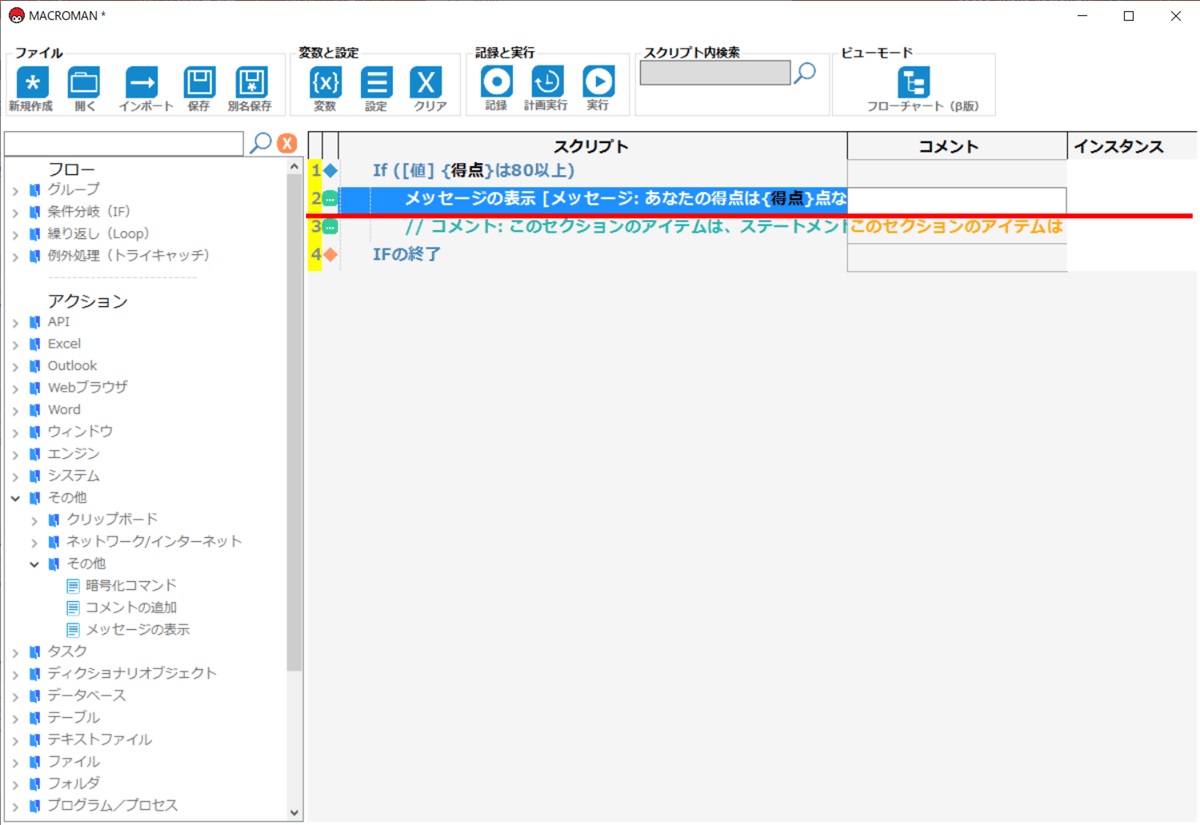Select the テキストファイル command category
This screenshot has height=825, width=1200.
click(x=99, y=740)
